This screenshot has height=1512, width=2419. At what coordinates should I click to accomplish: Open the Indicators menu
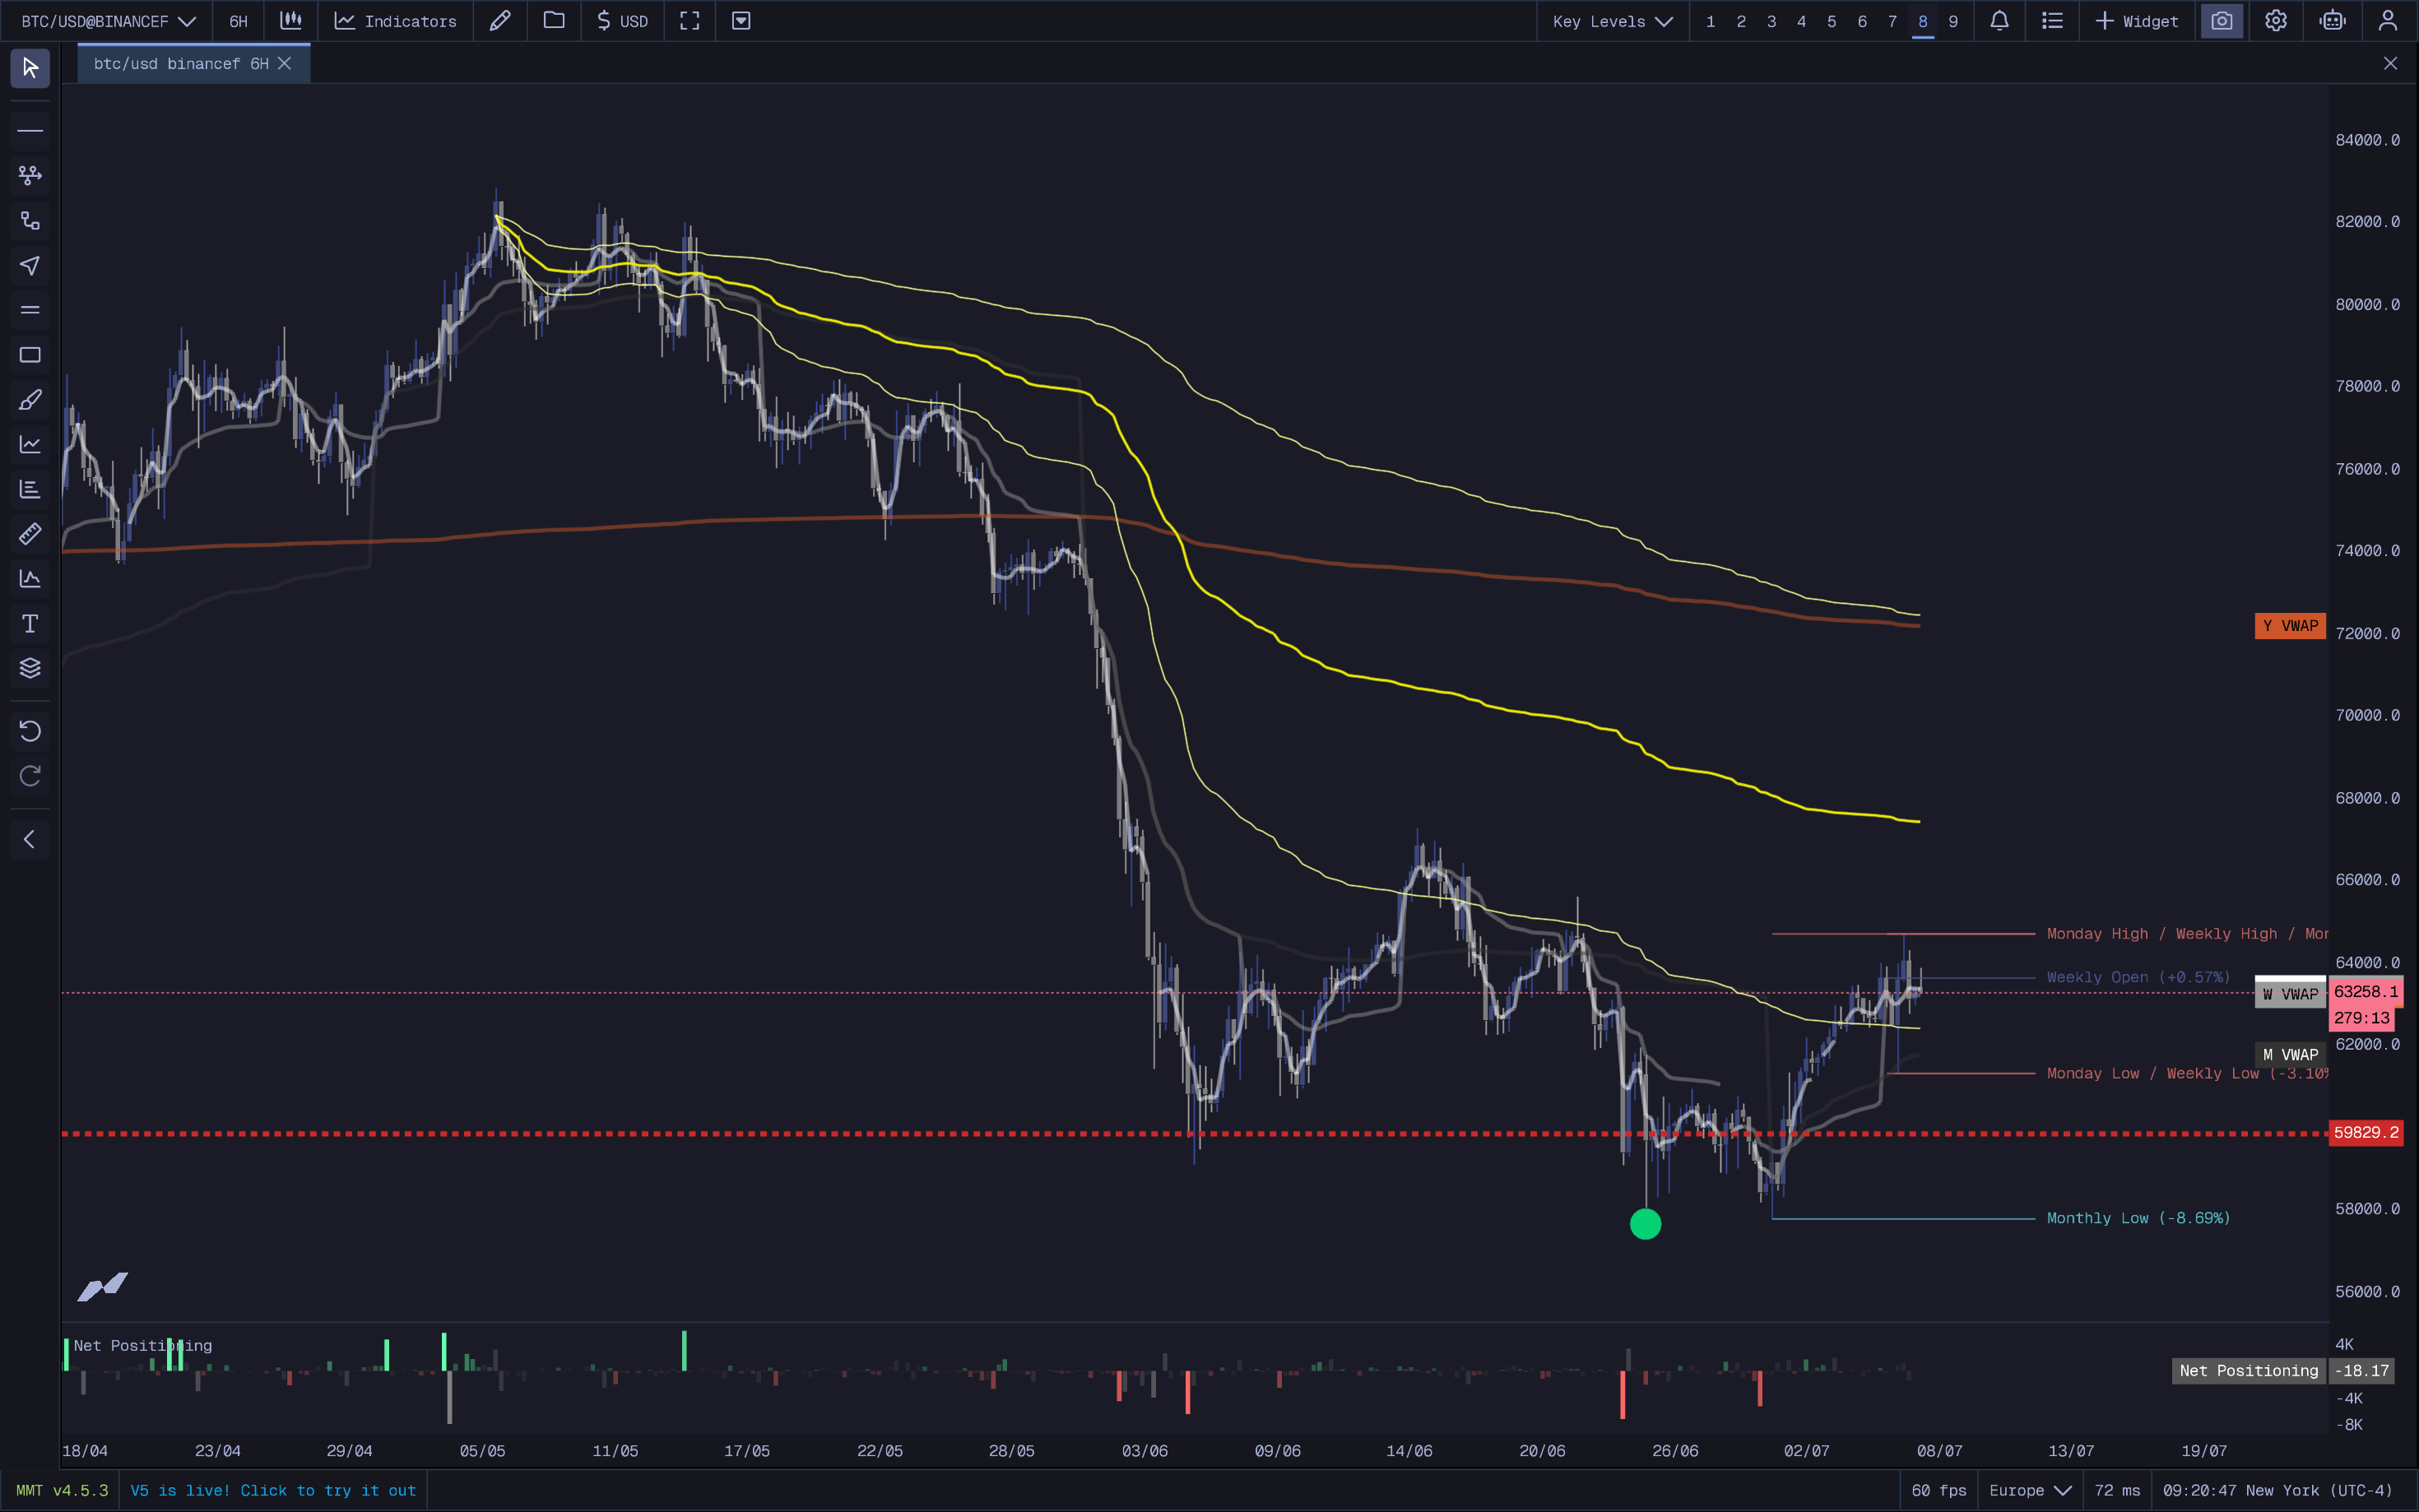pyautogui.click(x=395, y=21)
